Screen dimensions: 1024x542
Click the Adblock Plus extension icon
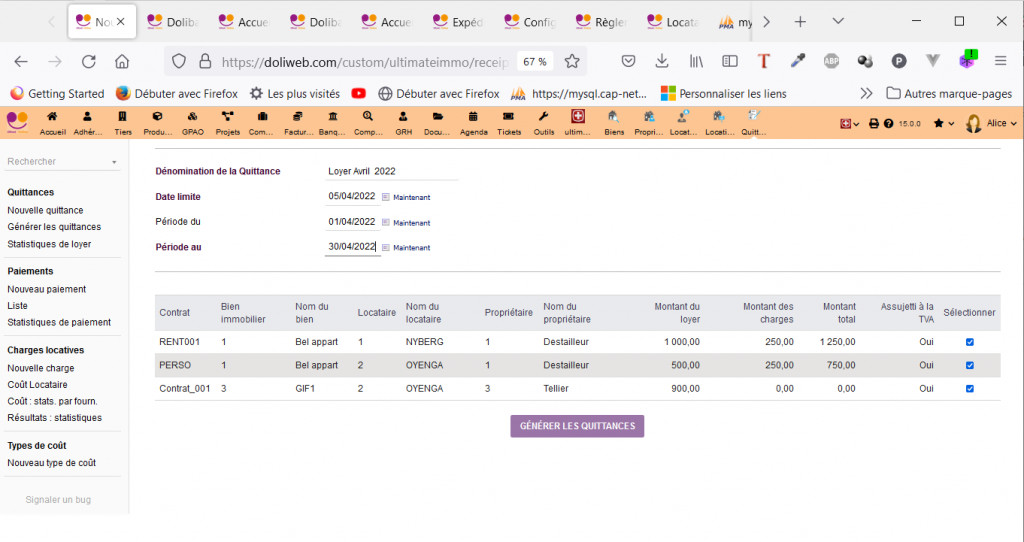[831, 61]
